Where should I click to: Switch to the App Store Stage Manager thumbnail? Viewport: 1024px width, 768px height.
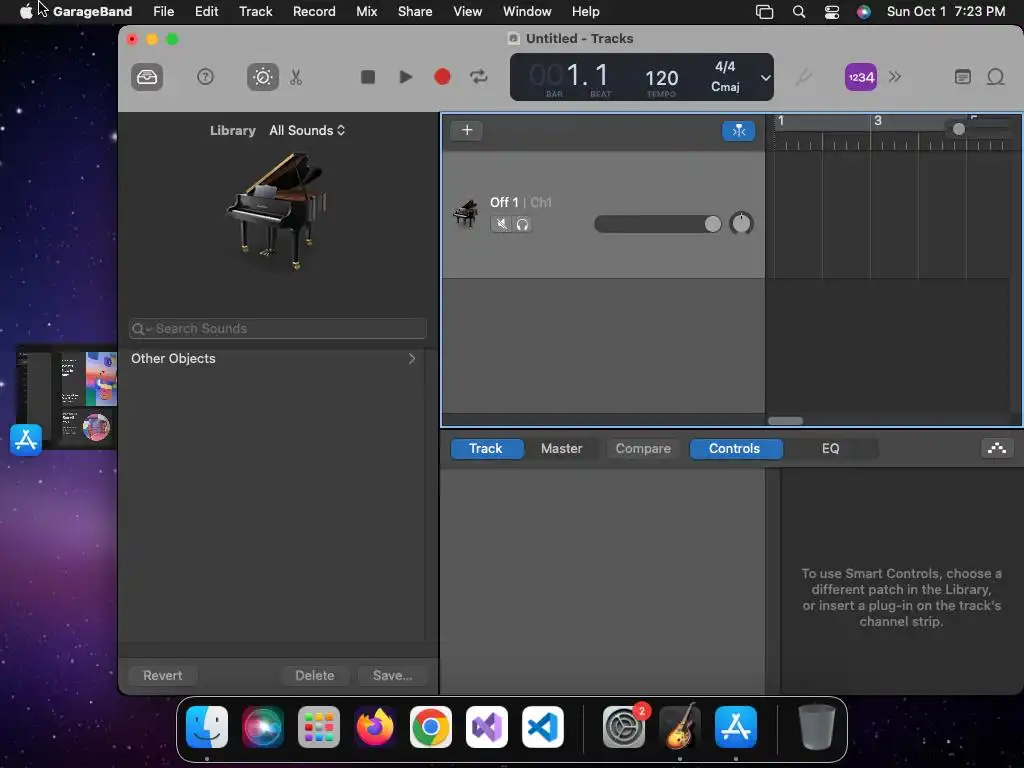tap(65, 398)
